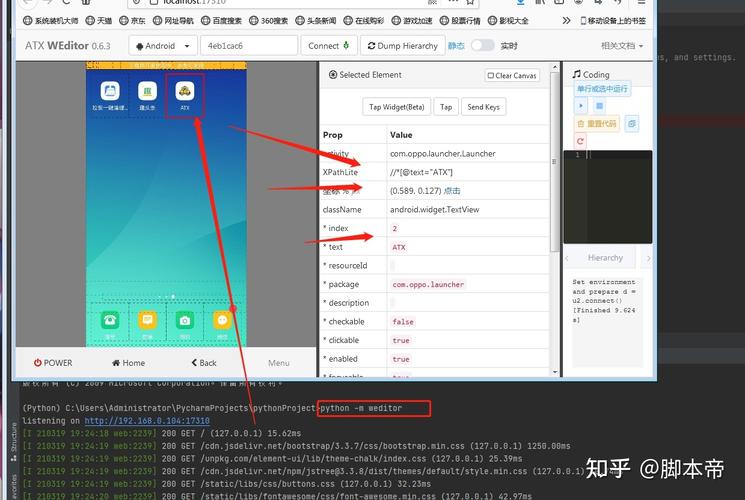Tap the first app icon in phone top row
The height and width of the screenshot is (500, 745).
point(110,90)
